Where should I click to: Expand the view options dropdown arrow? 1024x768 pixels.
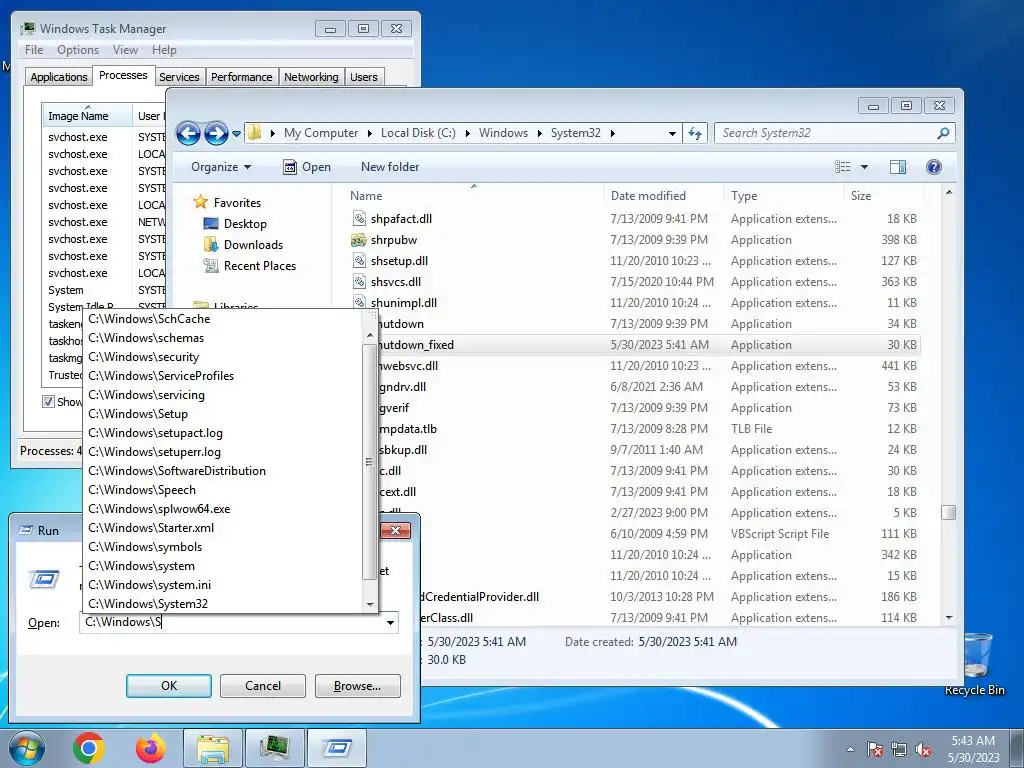pos(864,167)
